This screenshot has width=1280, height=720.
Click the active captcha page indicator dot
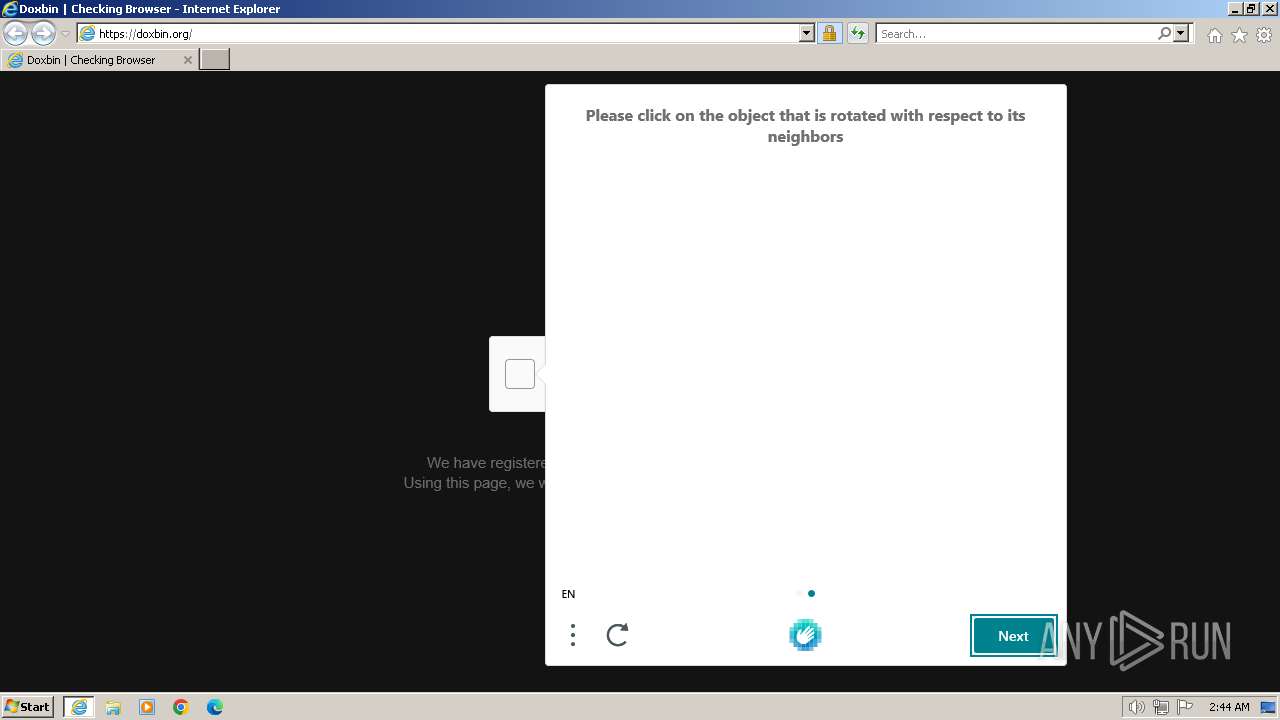(811, 593)
